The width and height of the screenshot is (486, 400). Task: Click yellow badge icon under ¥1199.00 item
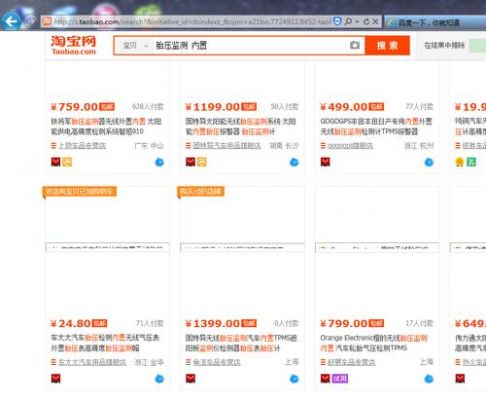click(202, 162)
